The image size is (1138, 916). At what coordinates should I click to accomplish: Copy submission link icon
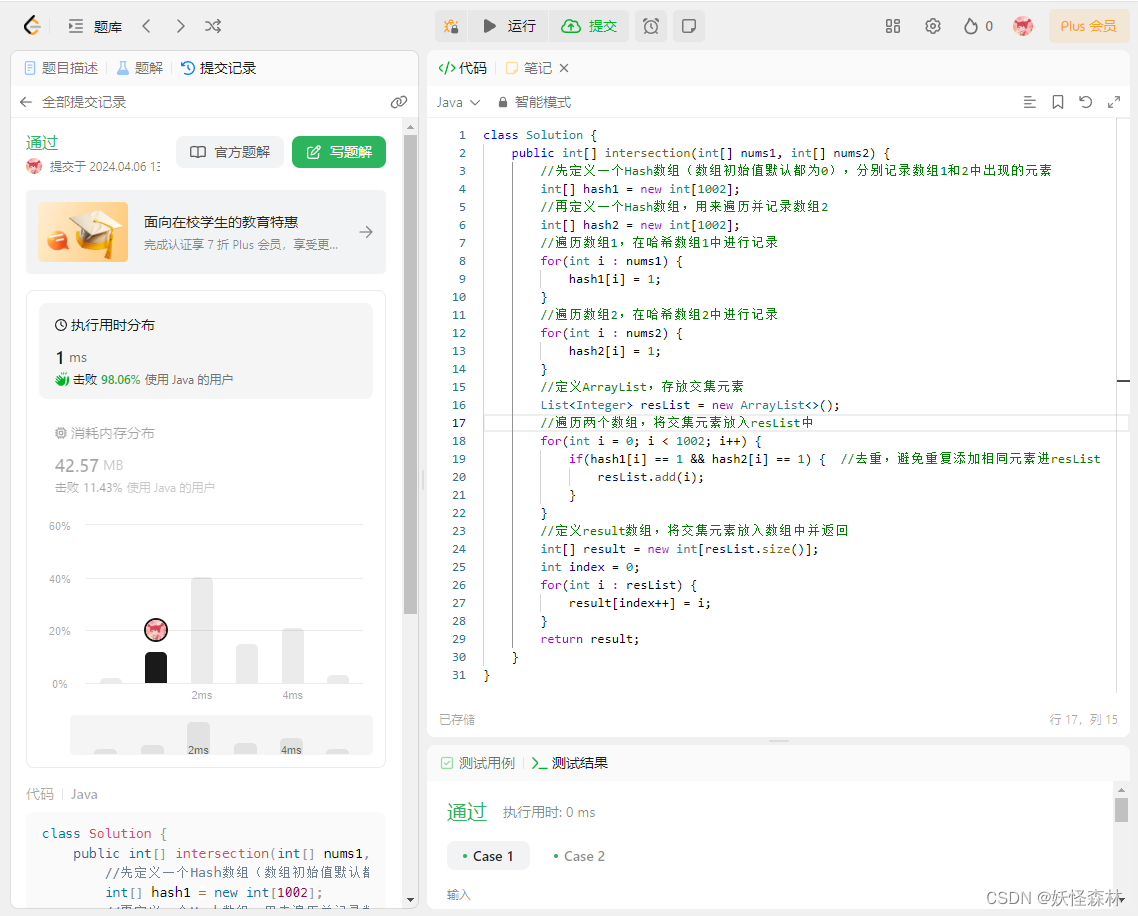coord(398,102)
